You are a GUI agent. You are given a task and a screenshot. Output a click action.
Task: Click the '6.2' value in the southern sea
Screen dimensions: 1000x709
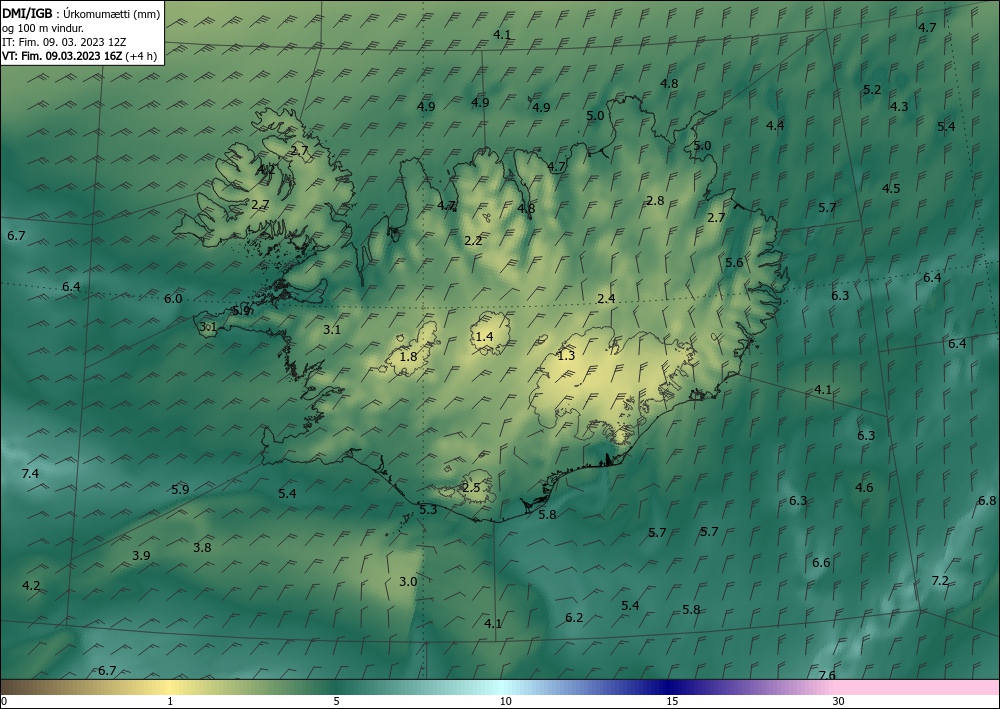point(574,617)
